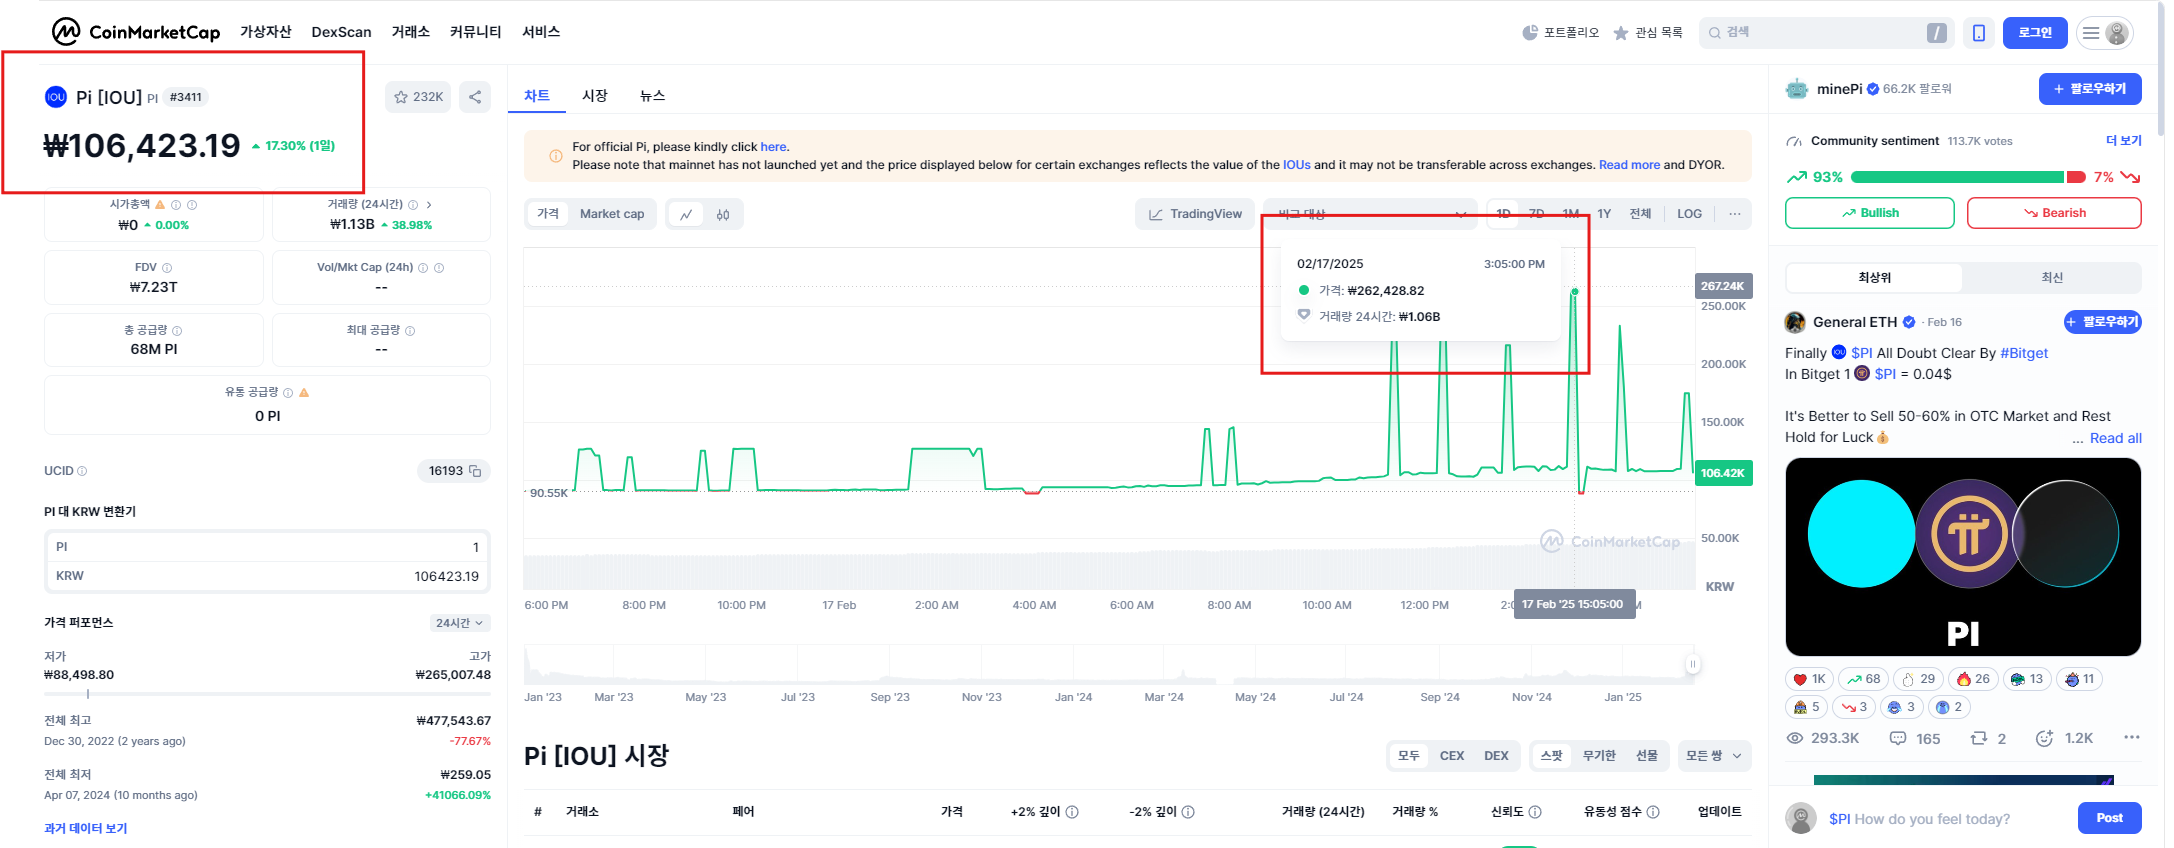Viewport: 2174px width, 848px height.
Task: Click the info icon by total supply
Action: pyautogui.click(x=177, y=330)
